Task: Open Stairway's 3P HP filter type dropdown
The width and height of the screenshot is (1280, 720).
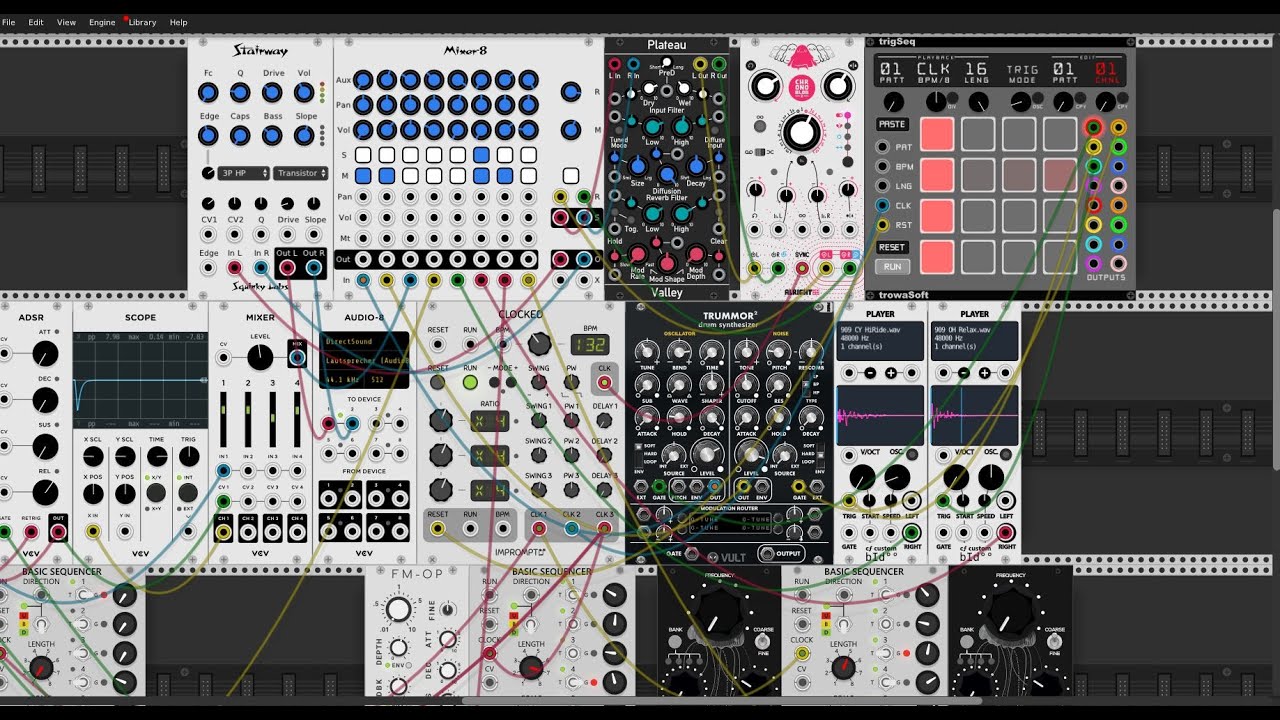Action: click(x=244, y=173)
